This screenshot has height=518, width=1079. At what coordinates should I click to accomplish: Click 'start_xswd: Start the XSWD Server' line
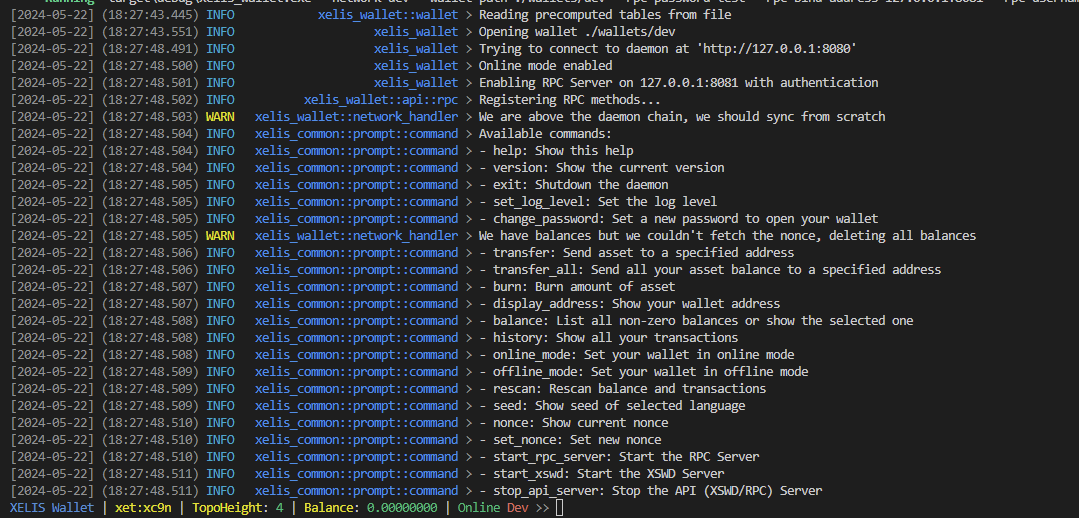[601, 473]
